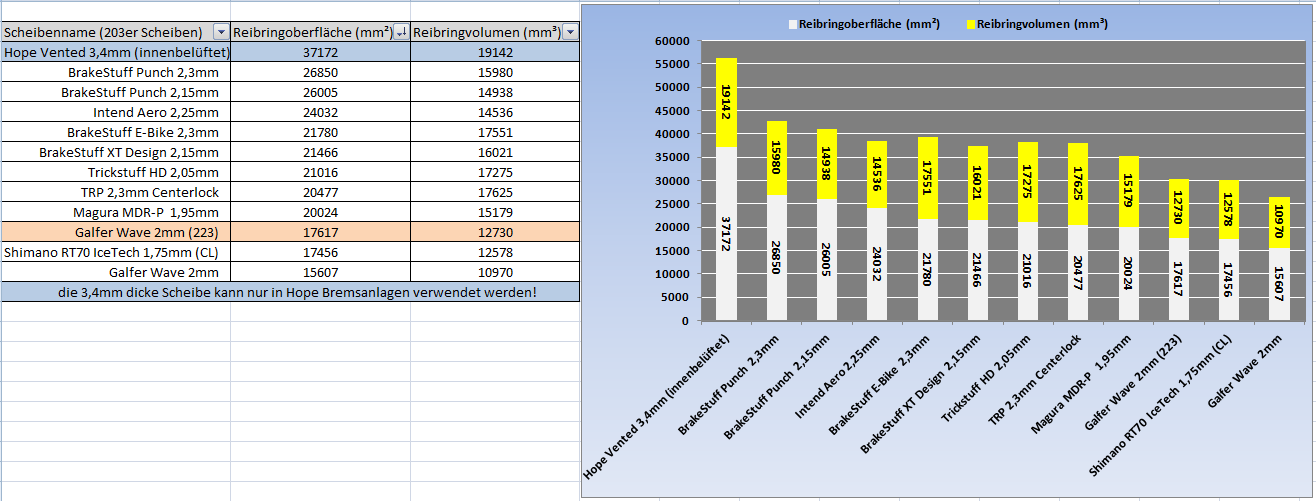Select table cell with surface value 26850
Screen dimensions: 1316x501
(321, 73)
